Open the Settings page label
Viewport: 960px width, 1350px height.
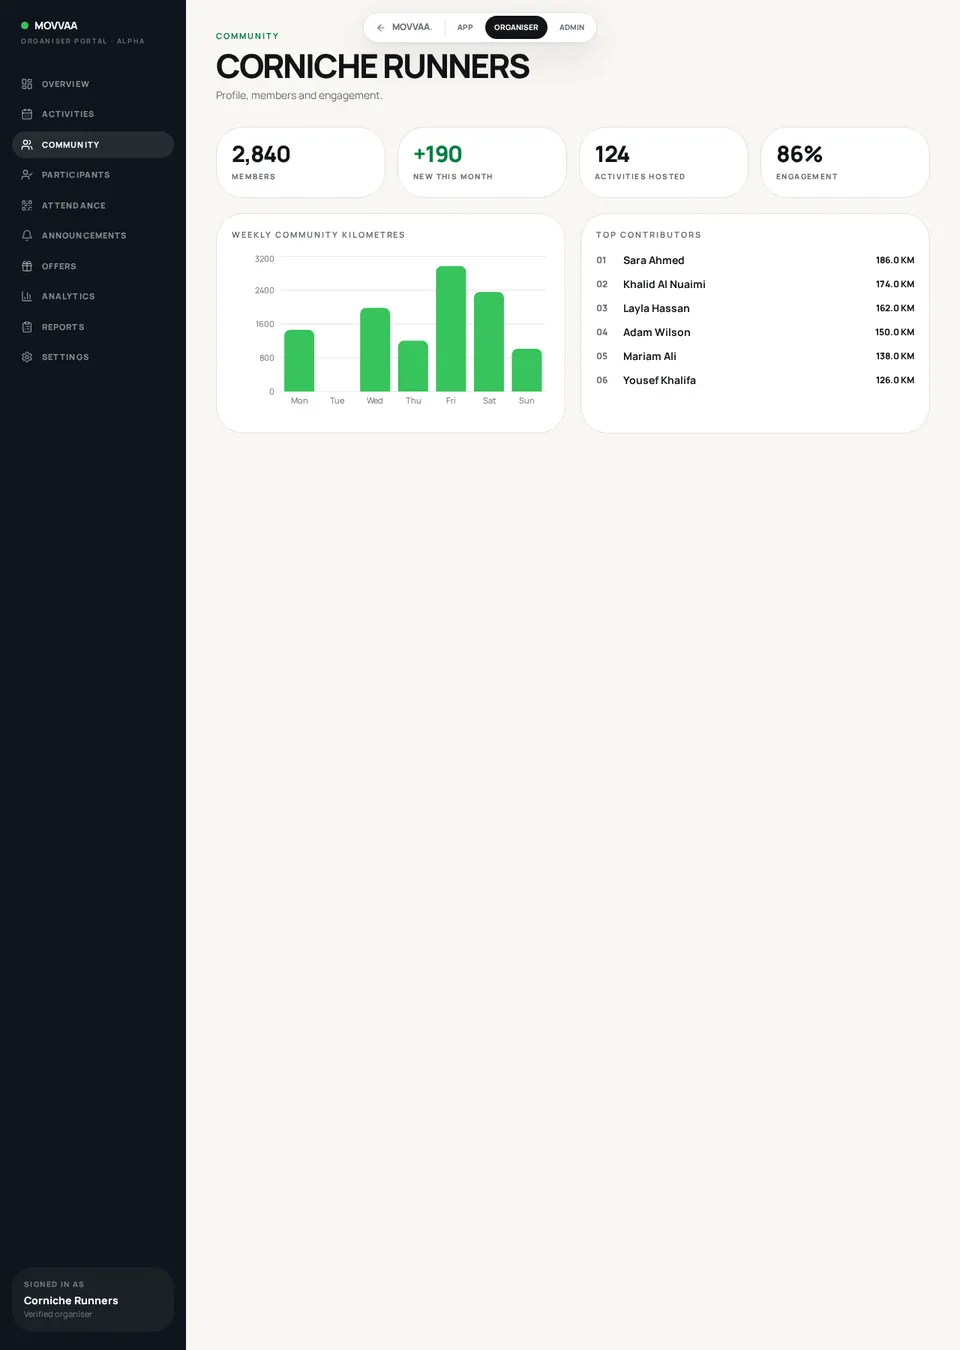pos(65,357)
